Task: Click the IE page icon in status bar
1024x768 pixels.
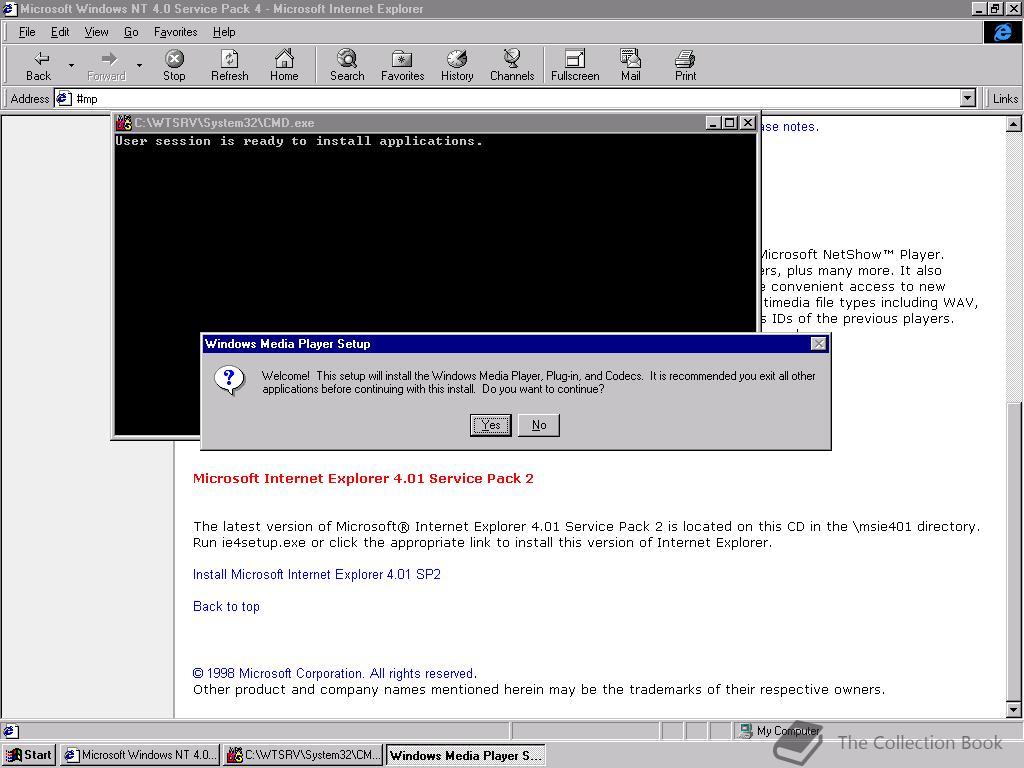Action: coord(10,731)
